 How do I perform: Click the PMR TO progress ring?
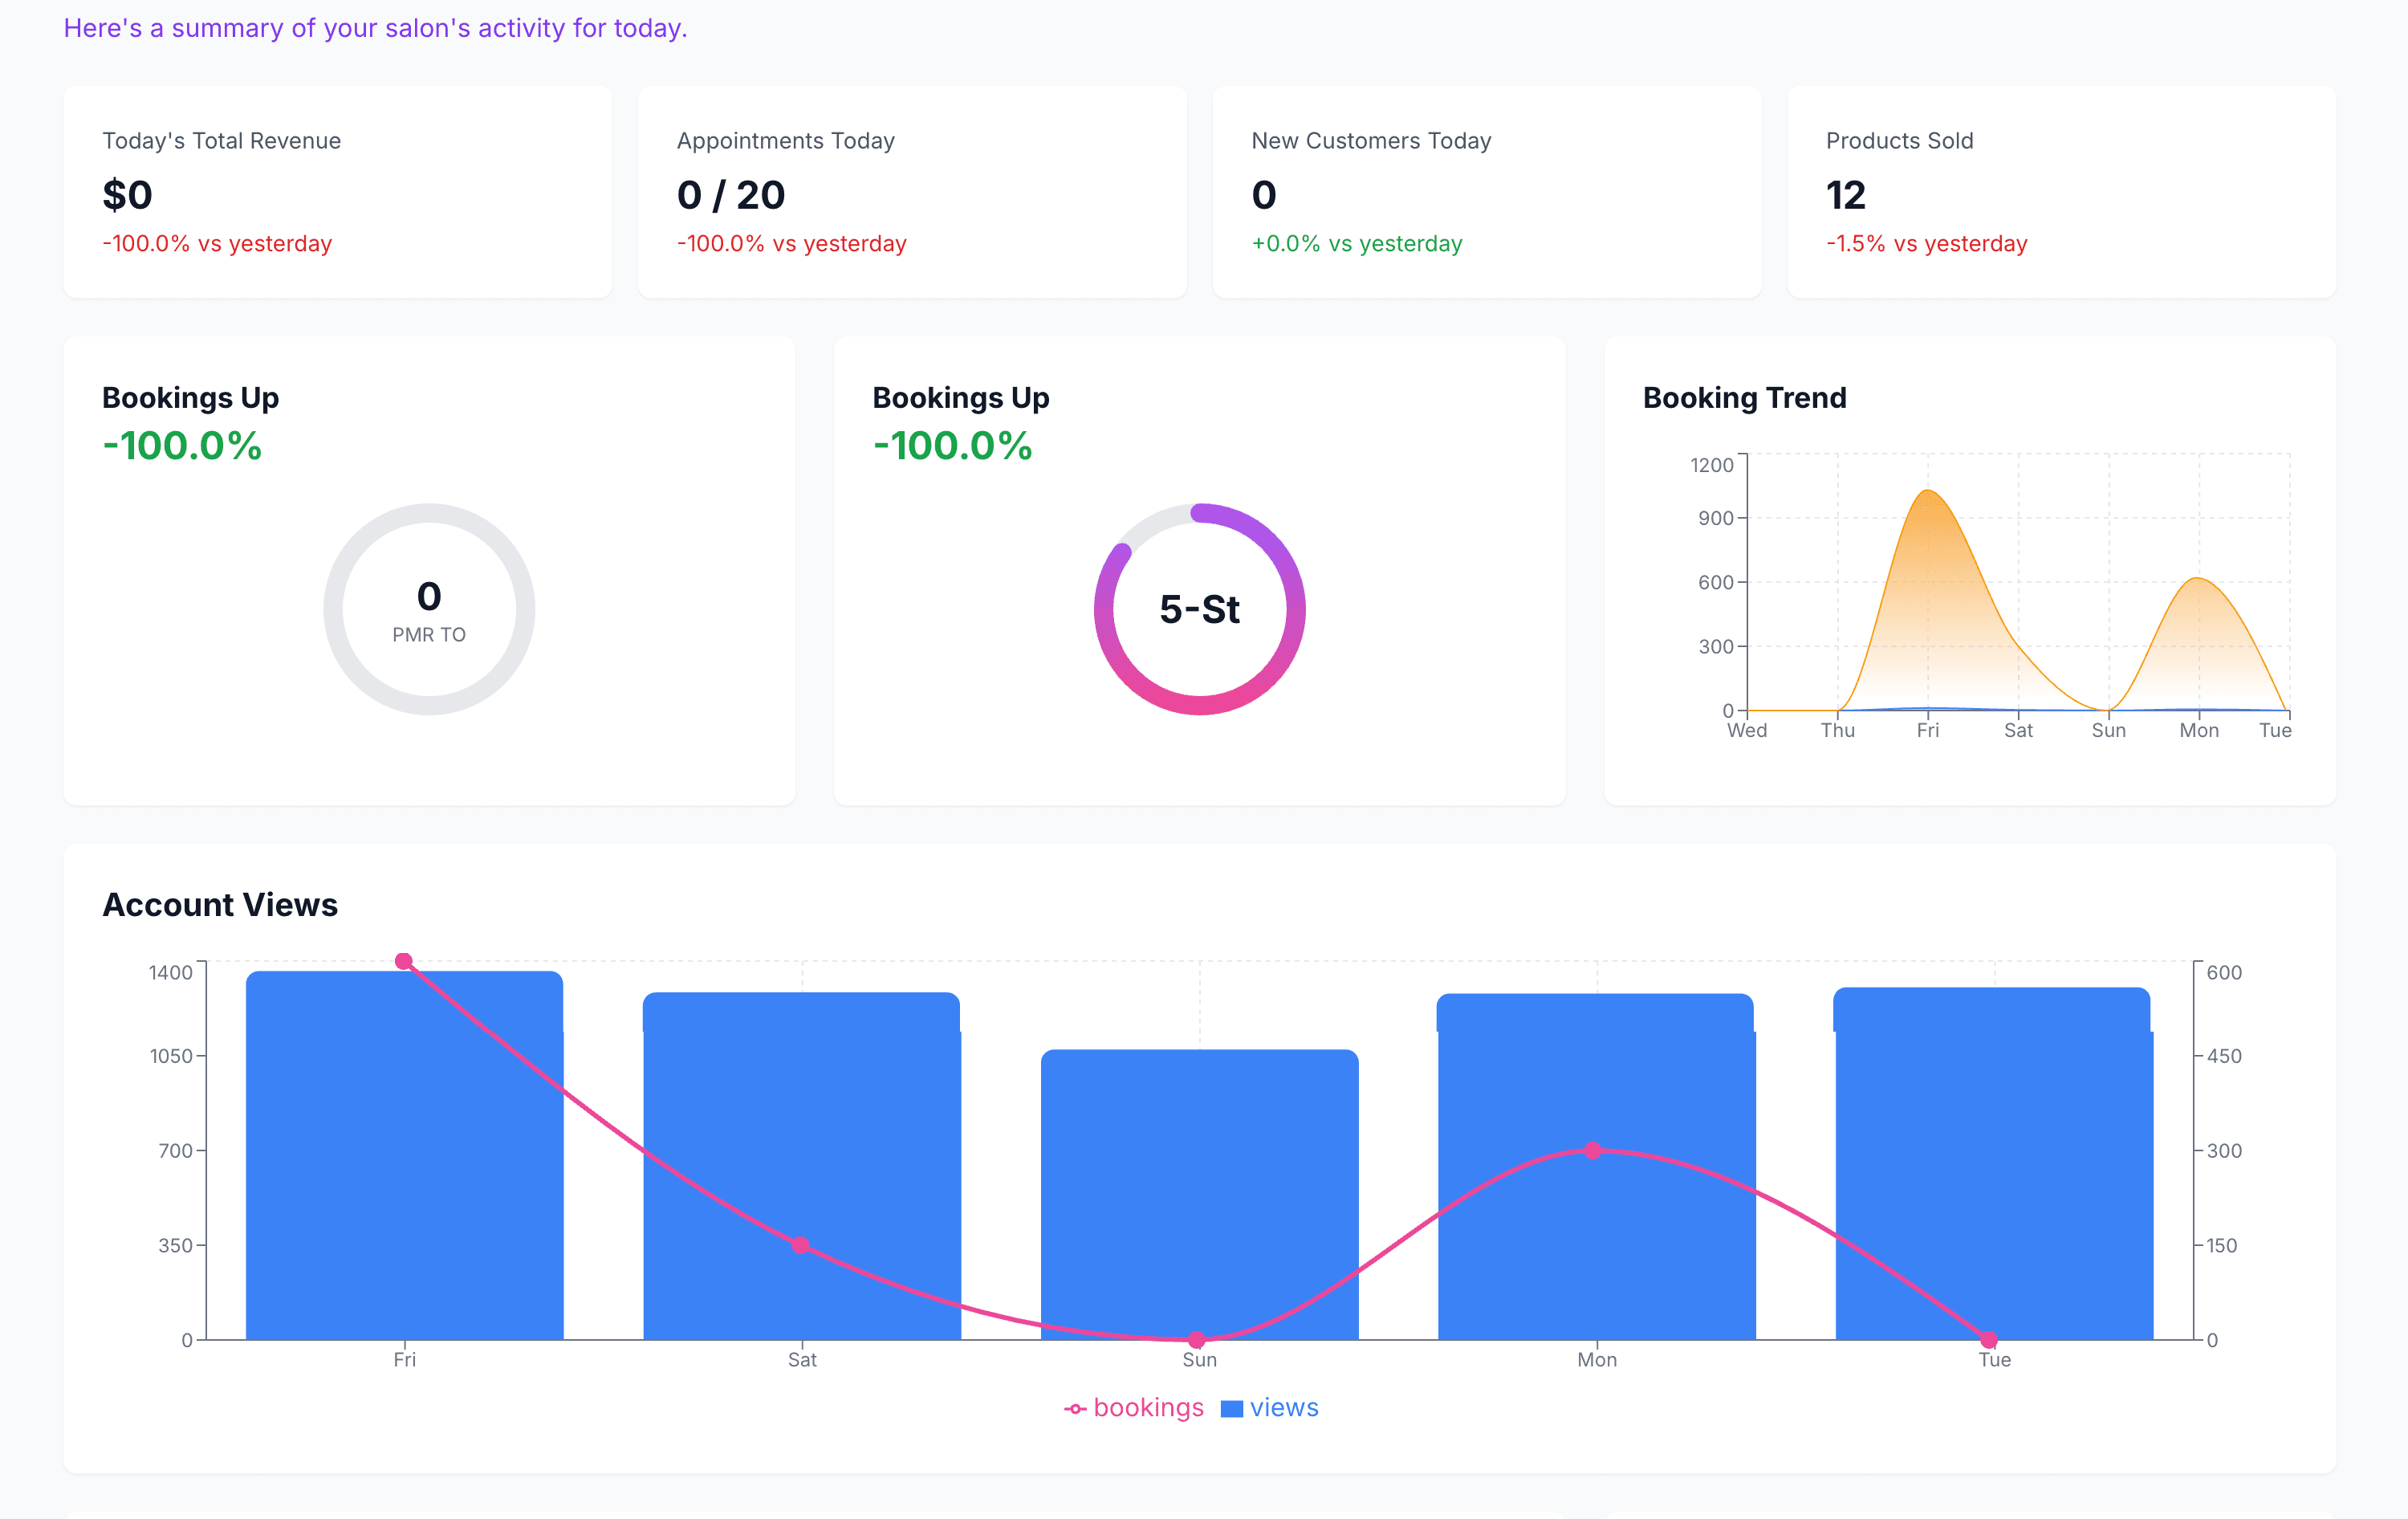(428, 608)
